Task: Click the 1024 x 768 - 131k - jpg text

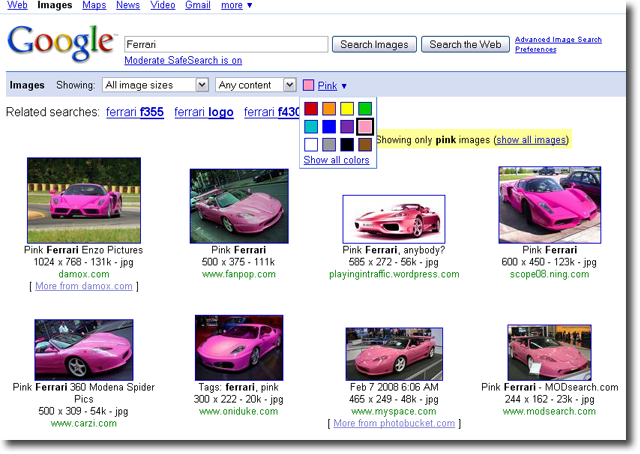Action: 84,262
